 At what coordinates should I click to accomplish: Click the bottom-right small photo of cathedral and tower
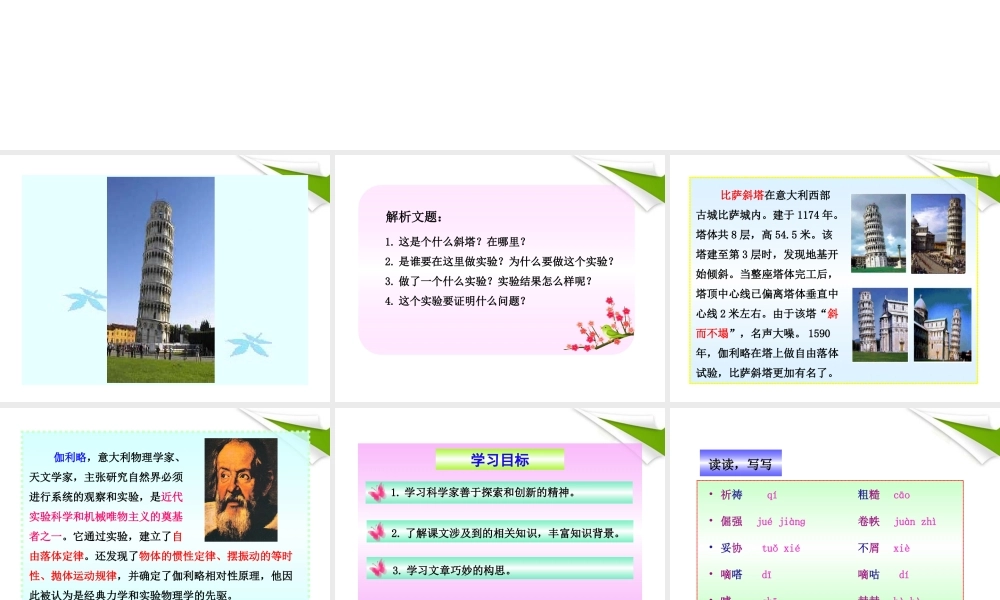pos(942,325)
